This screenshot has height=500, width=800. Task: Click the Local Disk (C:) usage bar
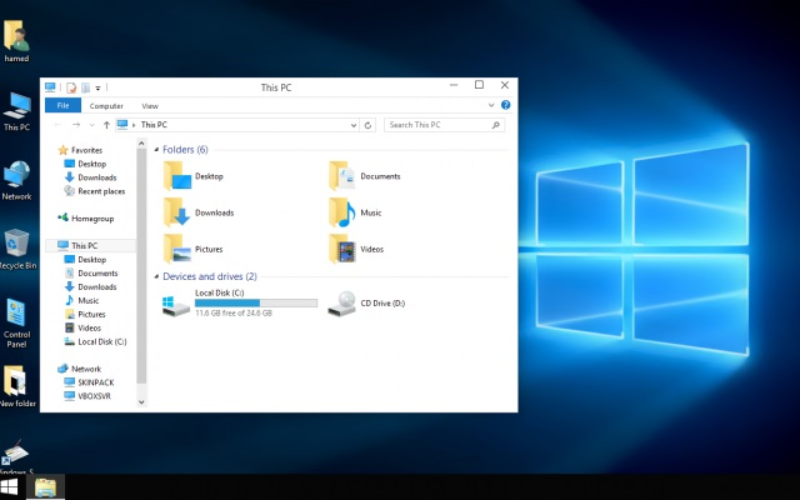point(256,303)
